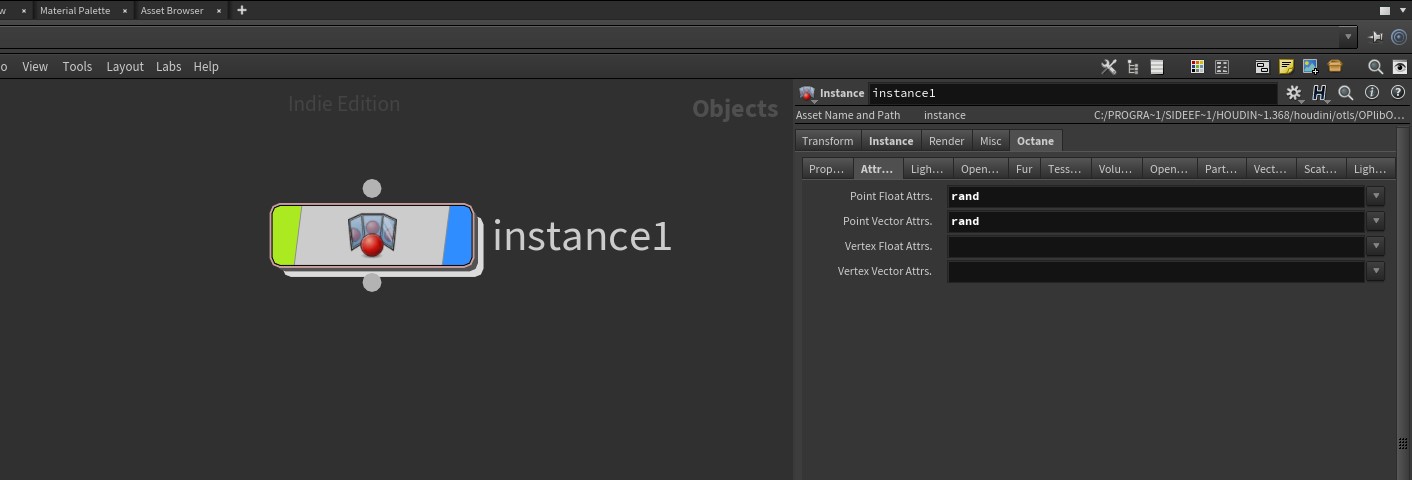Click the Point Vector Attrs text field
The height and width of the screenshot is (480, 1412).
(x=1155, y=221)
